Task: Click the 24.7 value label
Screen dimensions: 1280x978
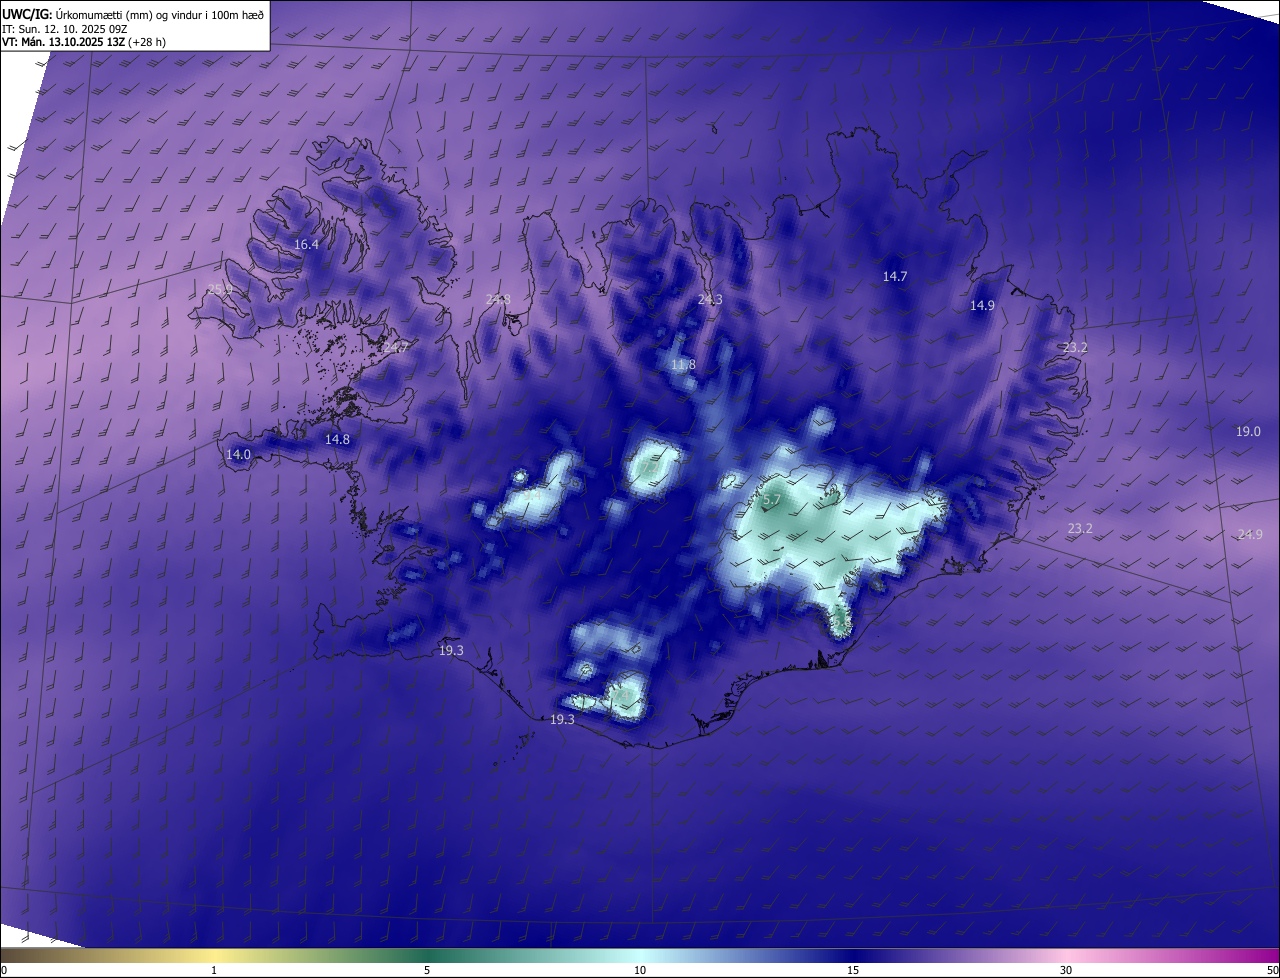Action: click(x=394, y=348)
